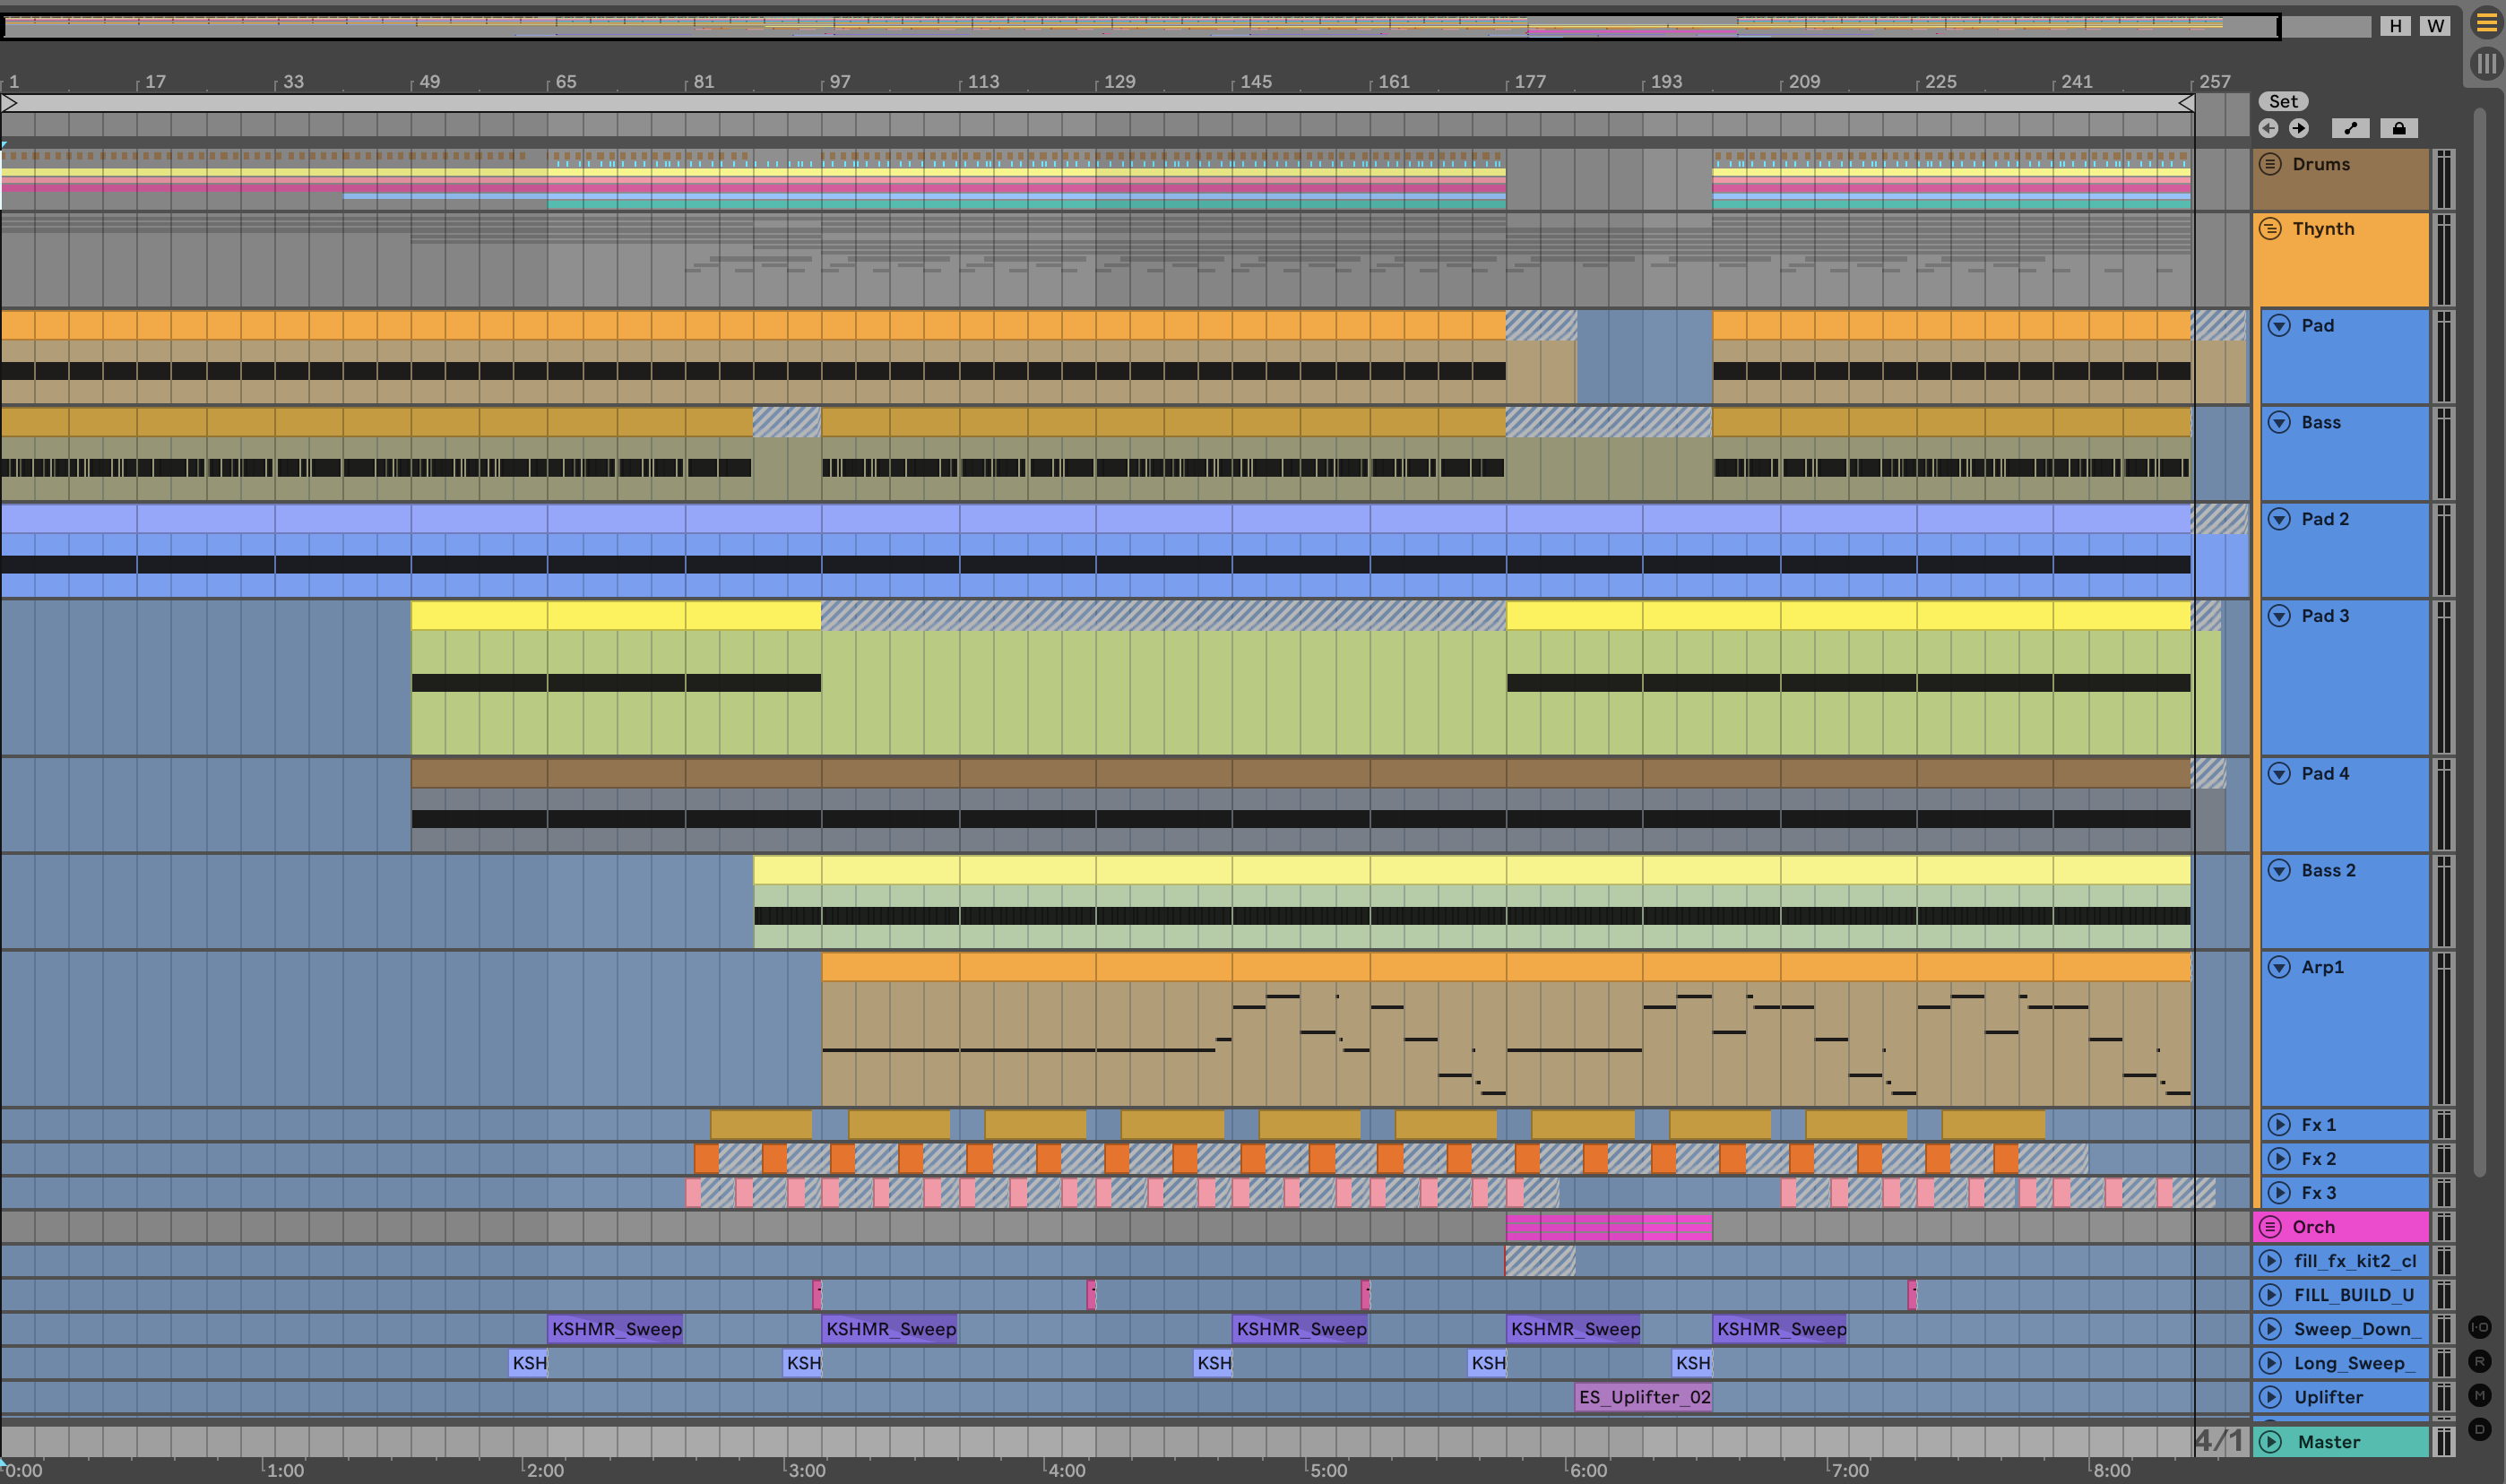Click the Lock Envelopes padlock icon

(x=2398, y=128)
